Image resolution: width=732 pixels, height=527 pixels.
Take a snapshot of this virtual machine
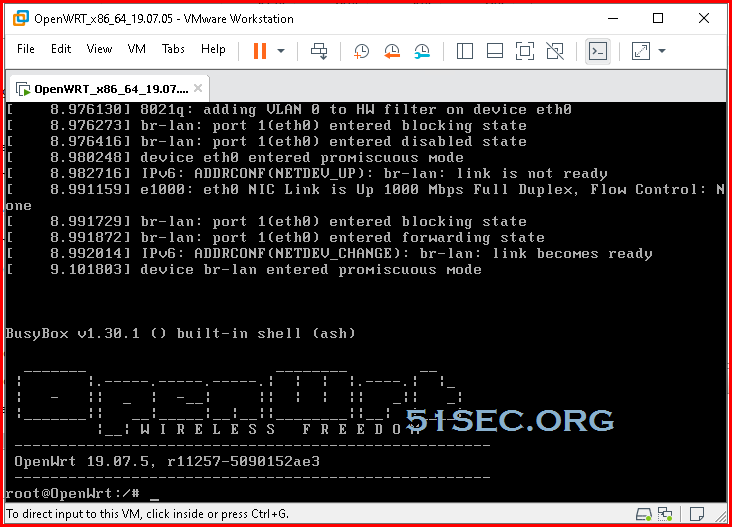tap(361, 51)
